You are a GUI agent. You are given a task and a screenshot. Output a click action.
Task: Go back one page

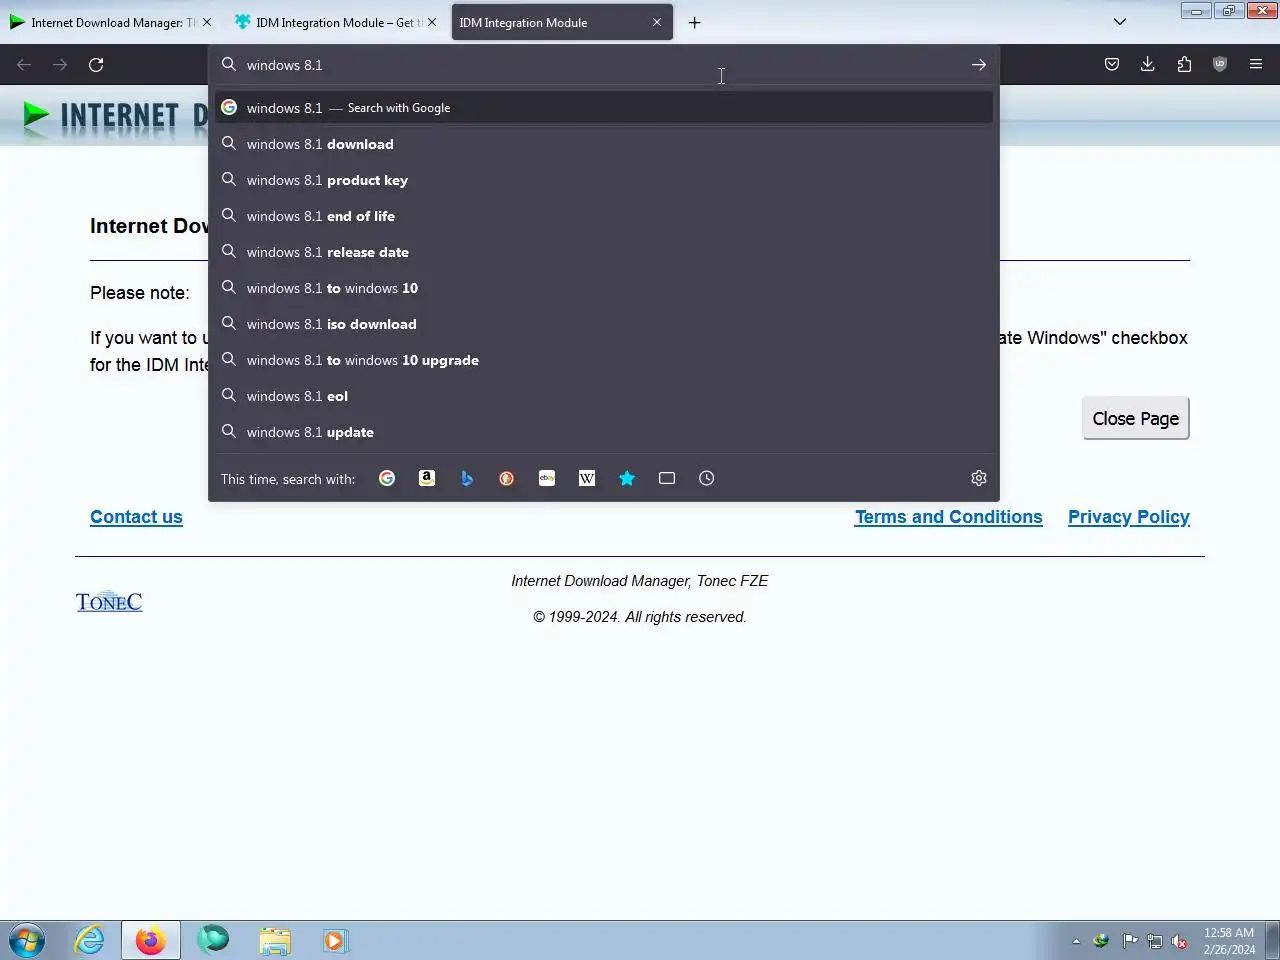(24, 65)
